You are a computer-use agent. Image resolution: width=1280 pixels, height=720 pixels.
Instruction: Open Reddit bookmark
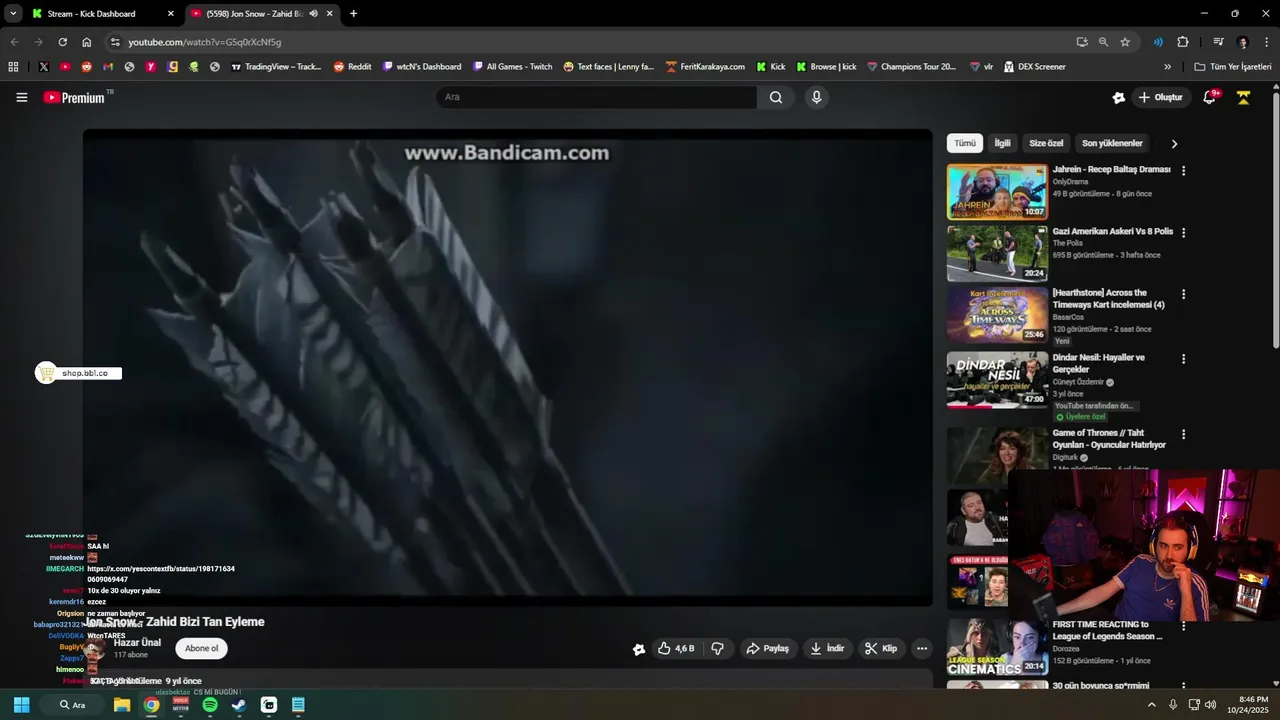pos(352,67)
